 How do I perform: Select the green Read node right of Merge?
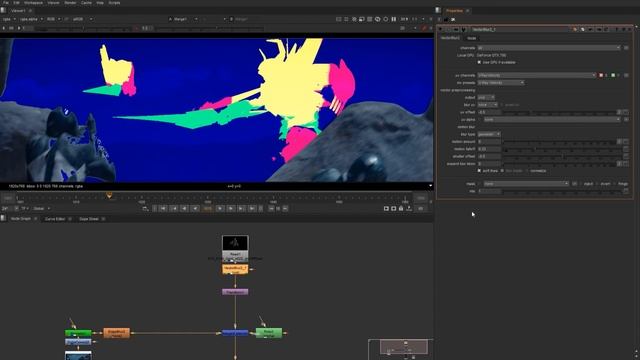click(269, 333)
